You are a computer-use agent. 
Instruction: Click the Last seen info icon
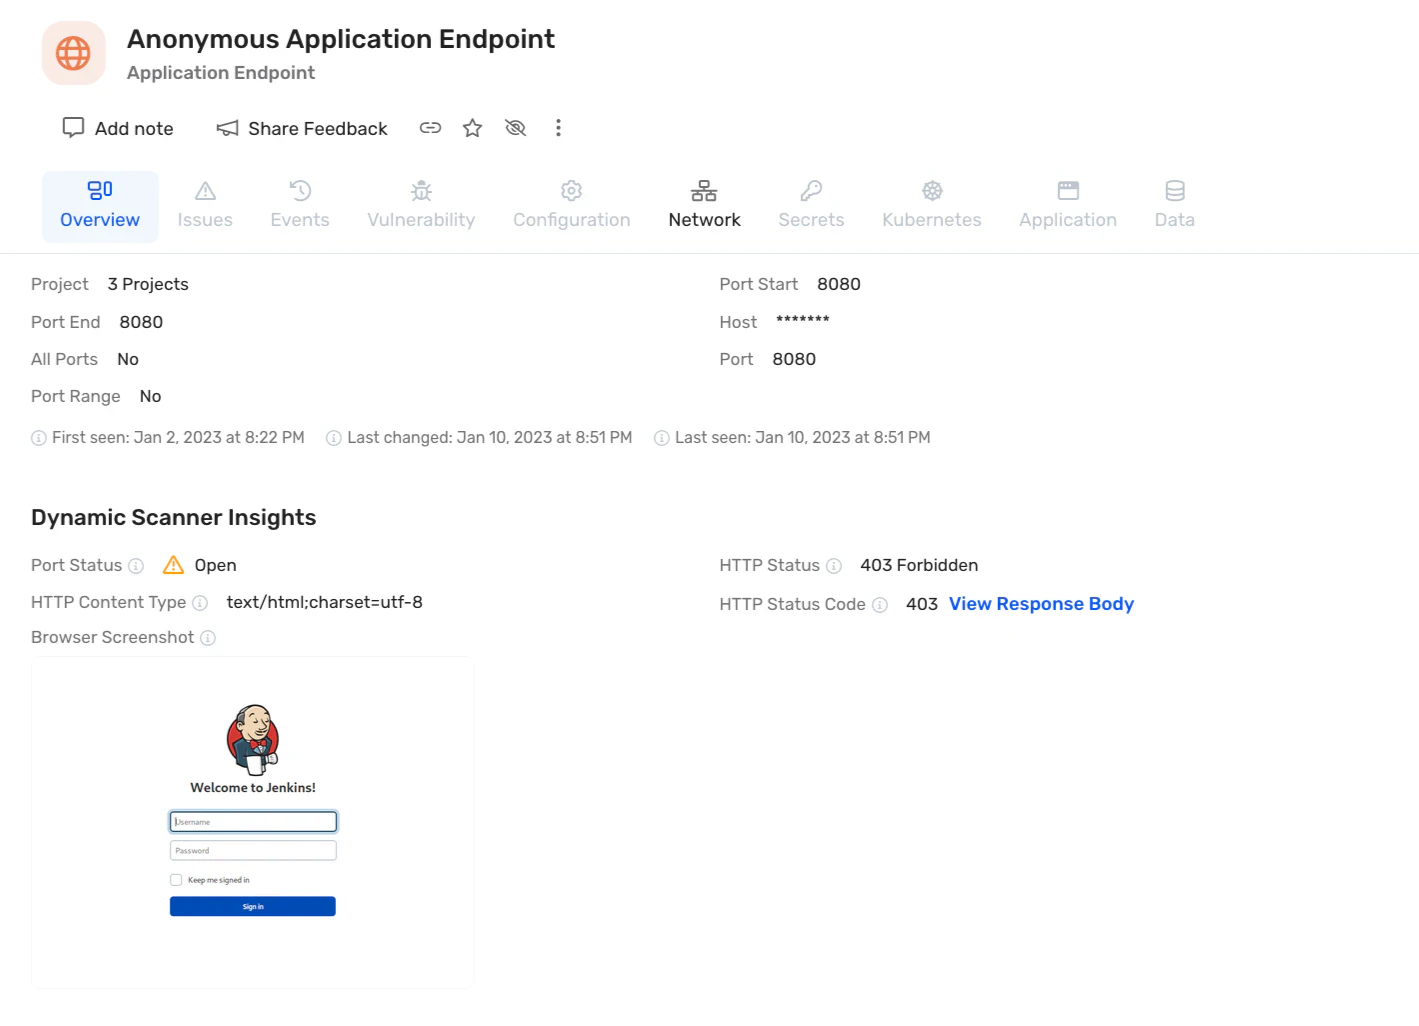[x=661, y=438]
